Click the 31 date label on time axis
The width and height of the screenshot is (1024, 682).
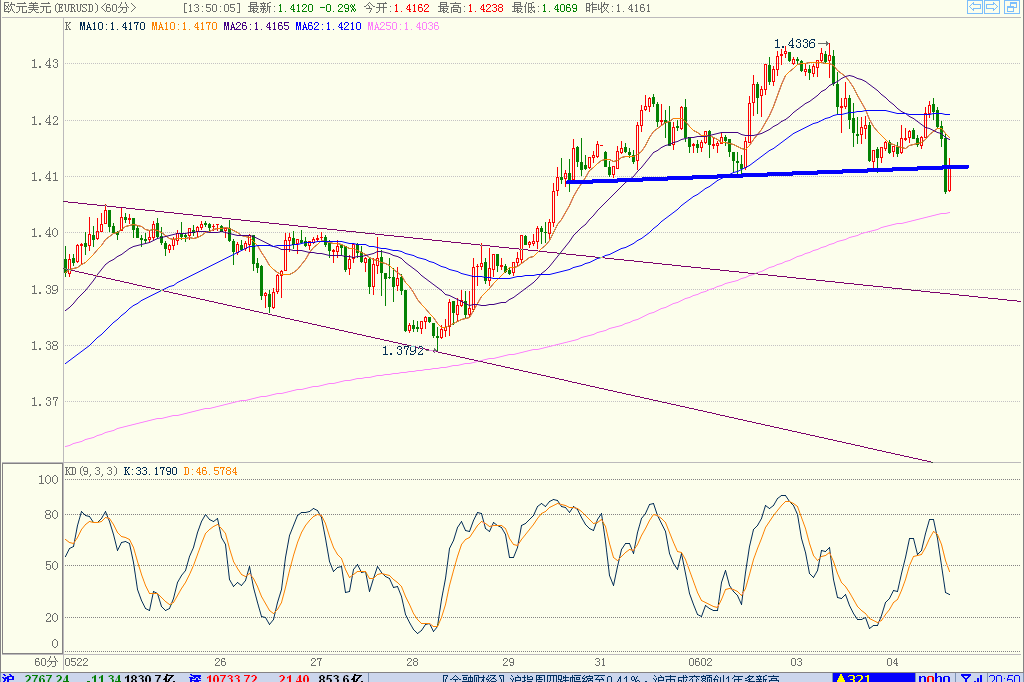600,662
